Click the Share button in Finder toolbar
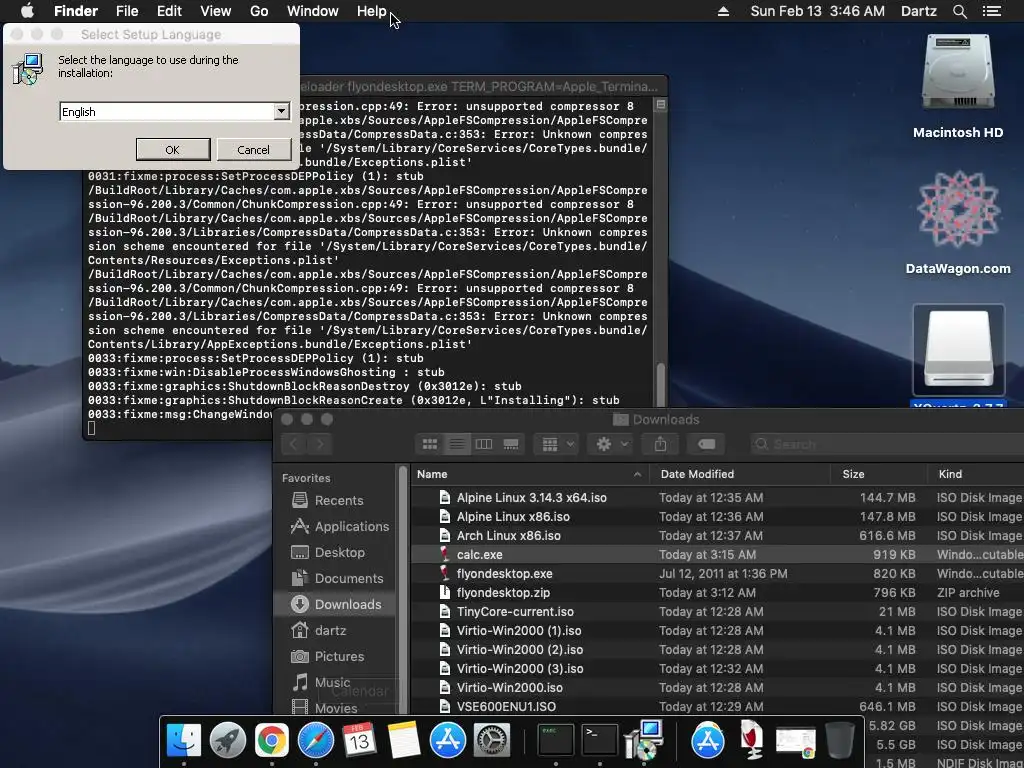The image size is (1024, 768). [x=660, y=444]
